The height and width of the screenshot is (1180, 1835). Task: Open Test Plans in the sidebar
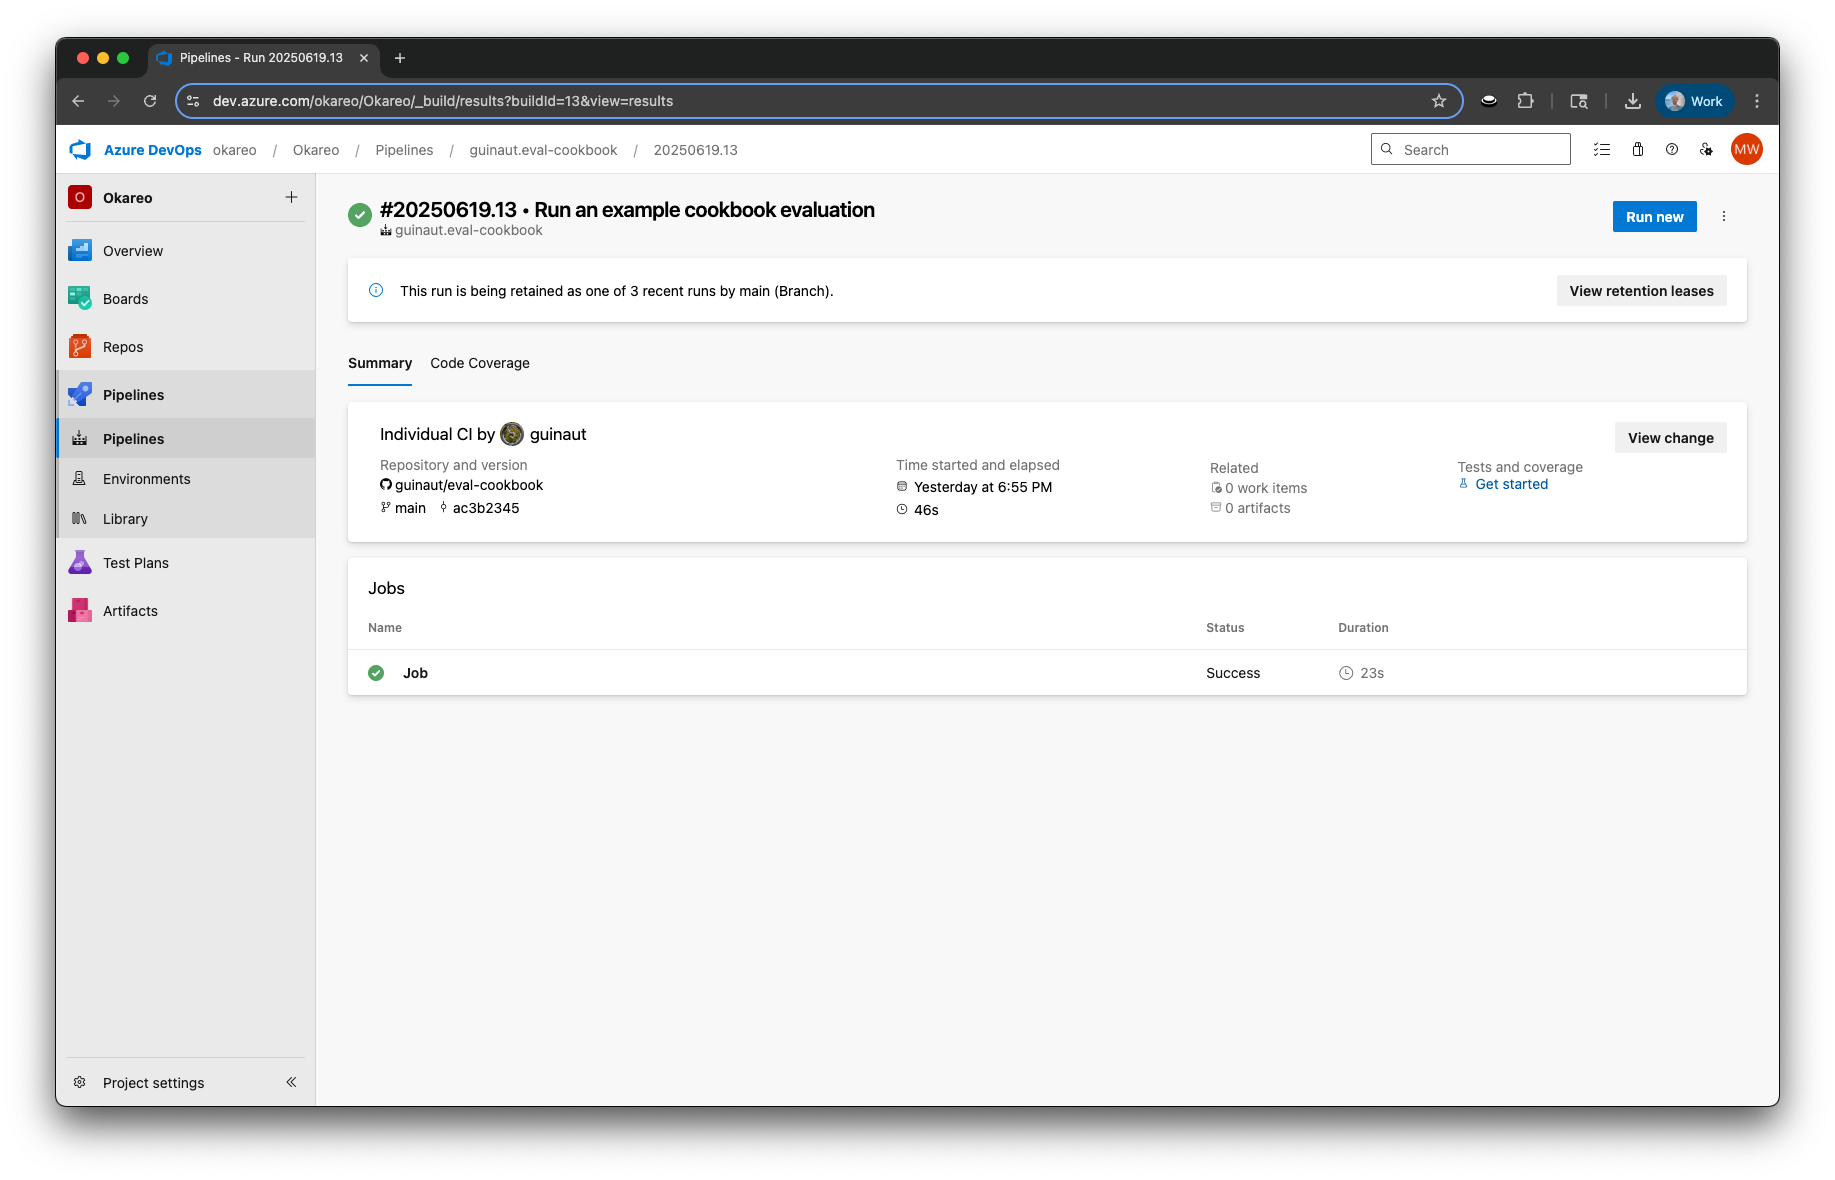pyautogui.click(x=135, y=563)
